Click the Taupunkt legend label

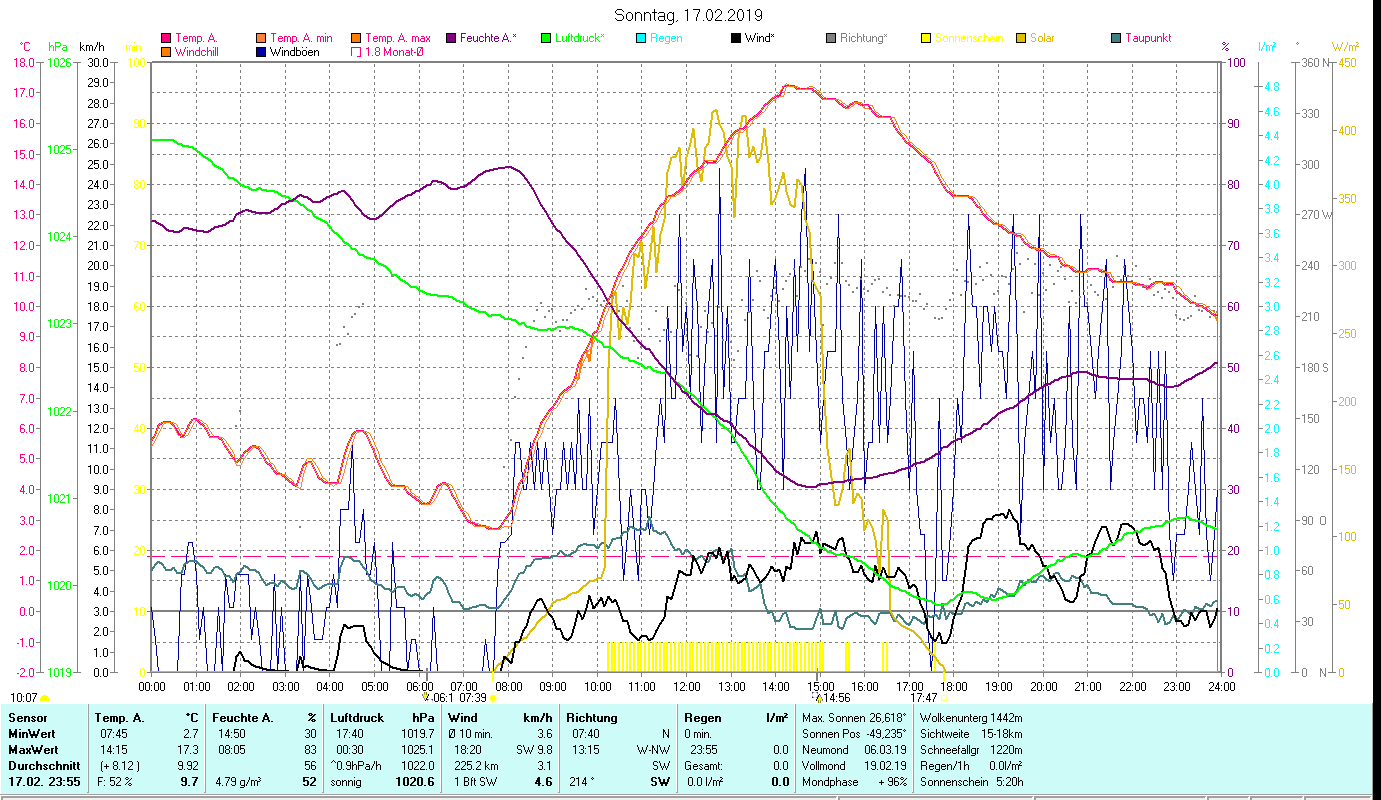[1148, 38]
